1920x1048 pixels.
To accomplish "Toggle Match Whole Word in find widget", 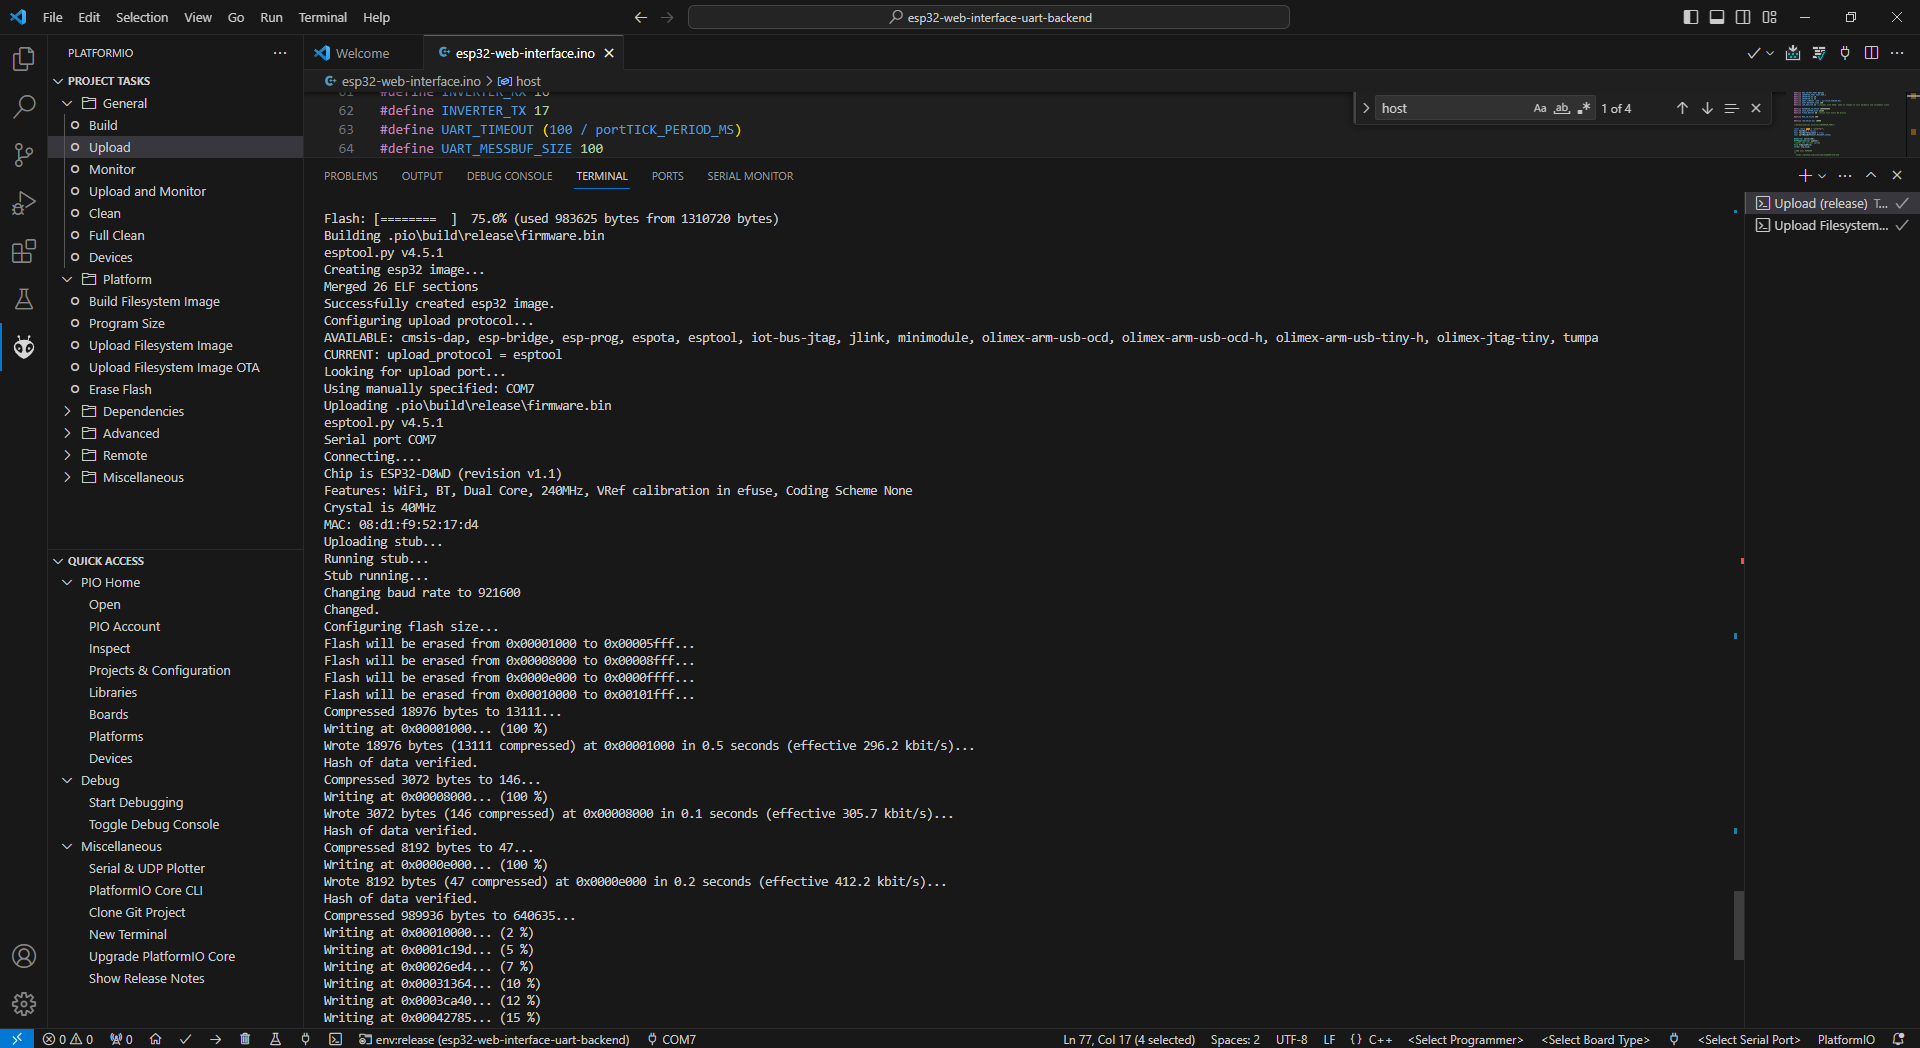I will (x=1561, y=108).
